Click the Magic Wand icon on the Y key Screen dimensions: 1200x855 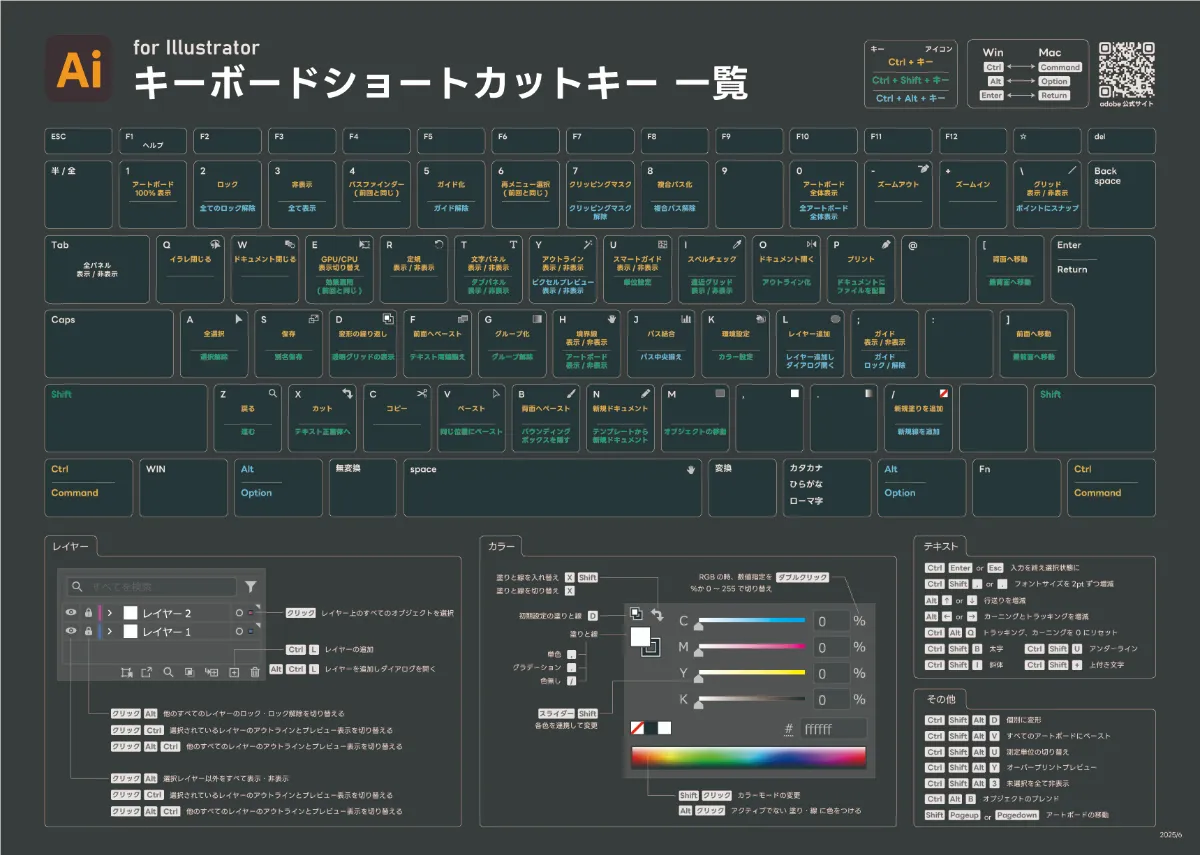pos(588,244)
